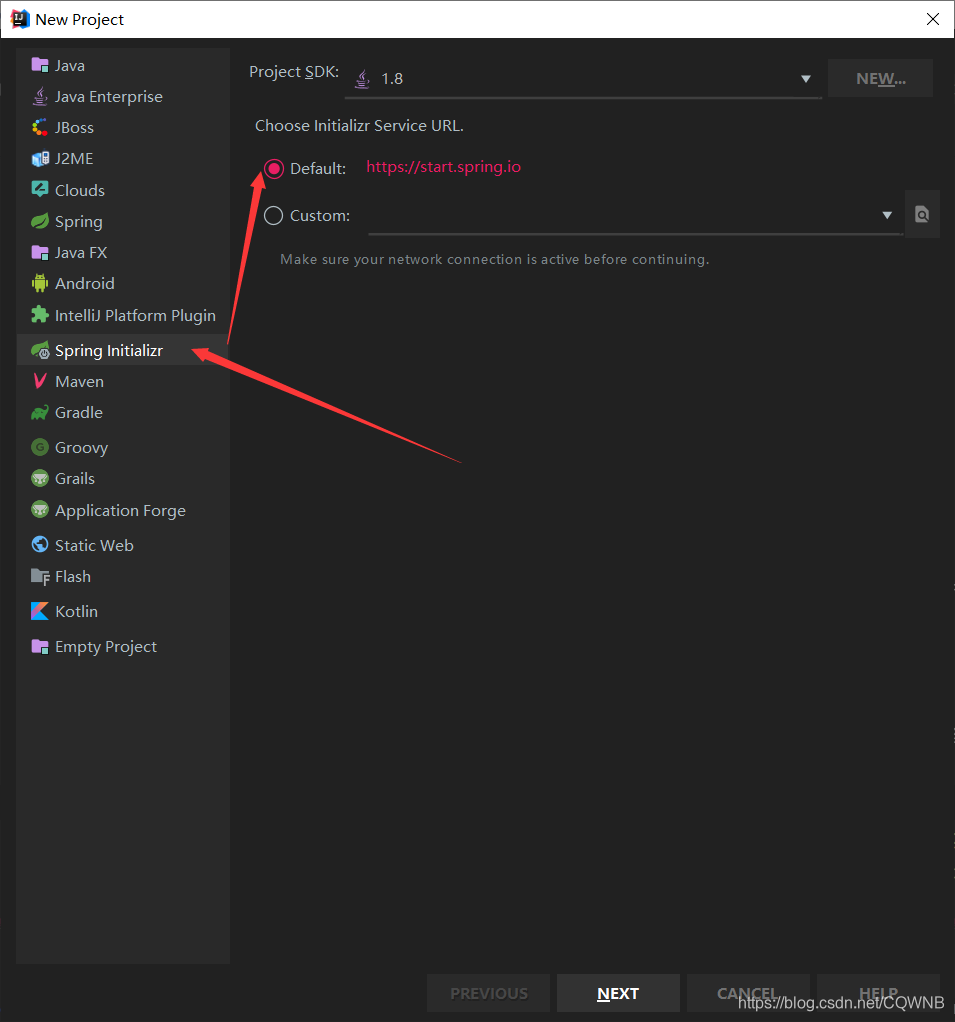Select Static Web in the list

click(x=123, y=545)
